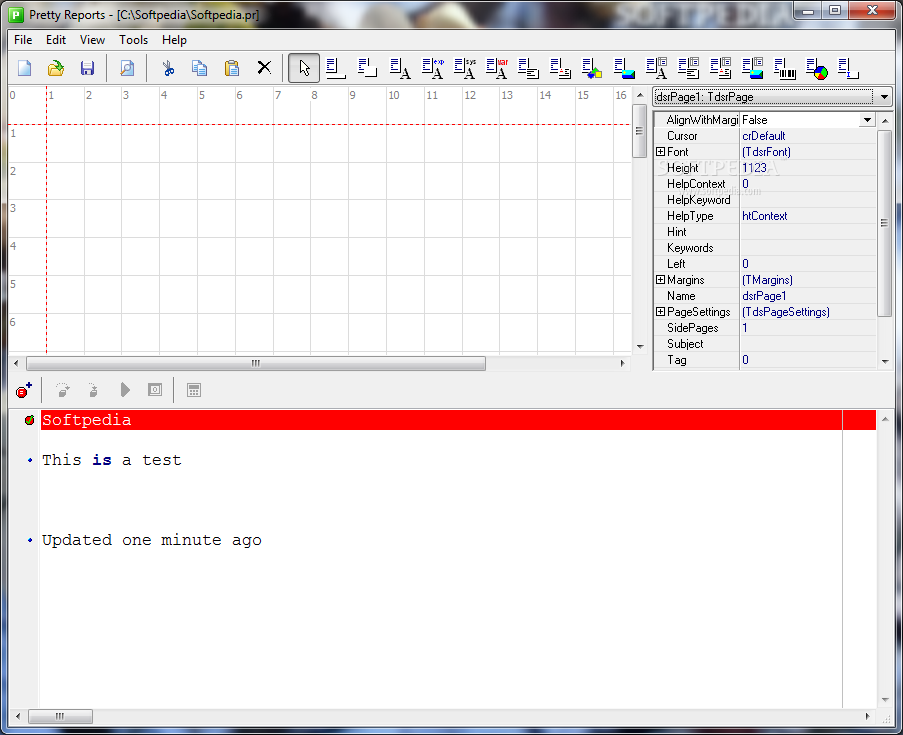The width and height of the screenshot is (903, 735).
Task: Insert shapes component icon
Action: tap(592, 69)
